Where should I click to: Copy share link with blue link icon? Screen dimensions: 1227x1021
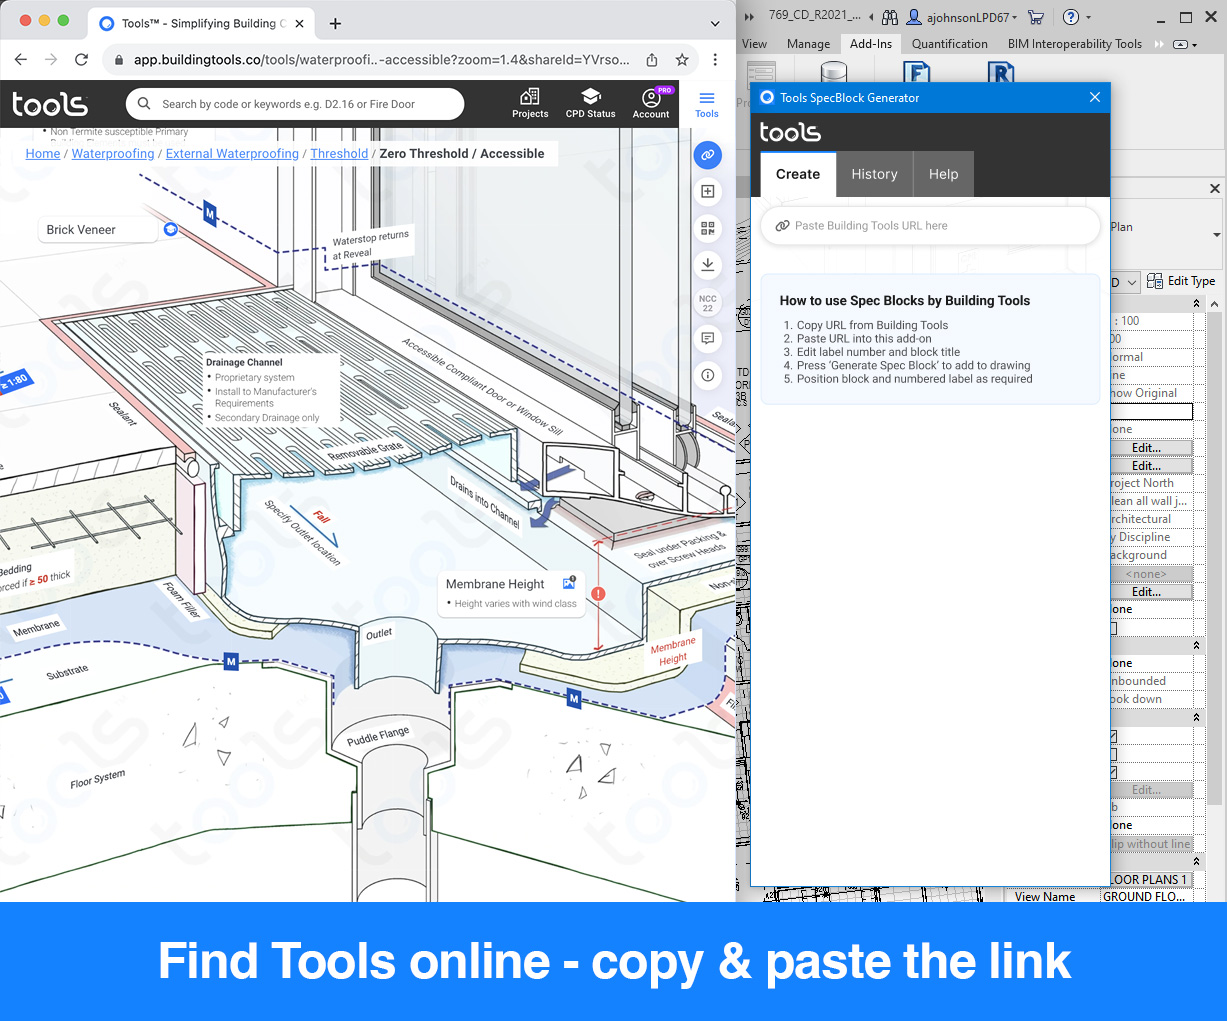(708, 155)
